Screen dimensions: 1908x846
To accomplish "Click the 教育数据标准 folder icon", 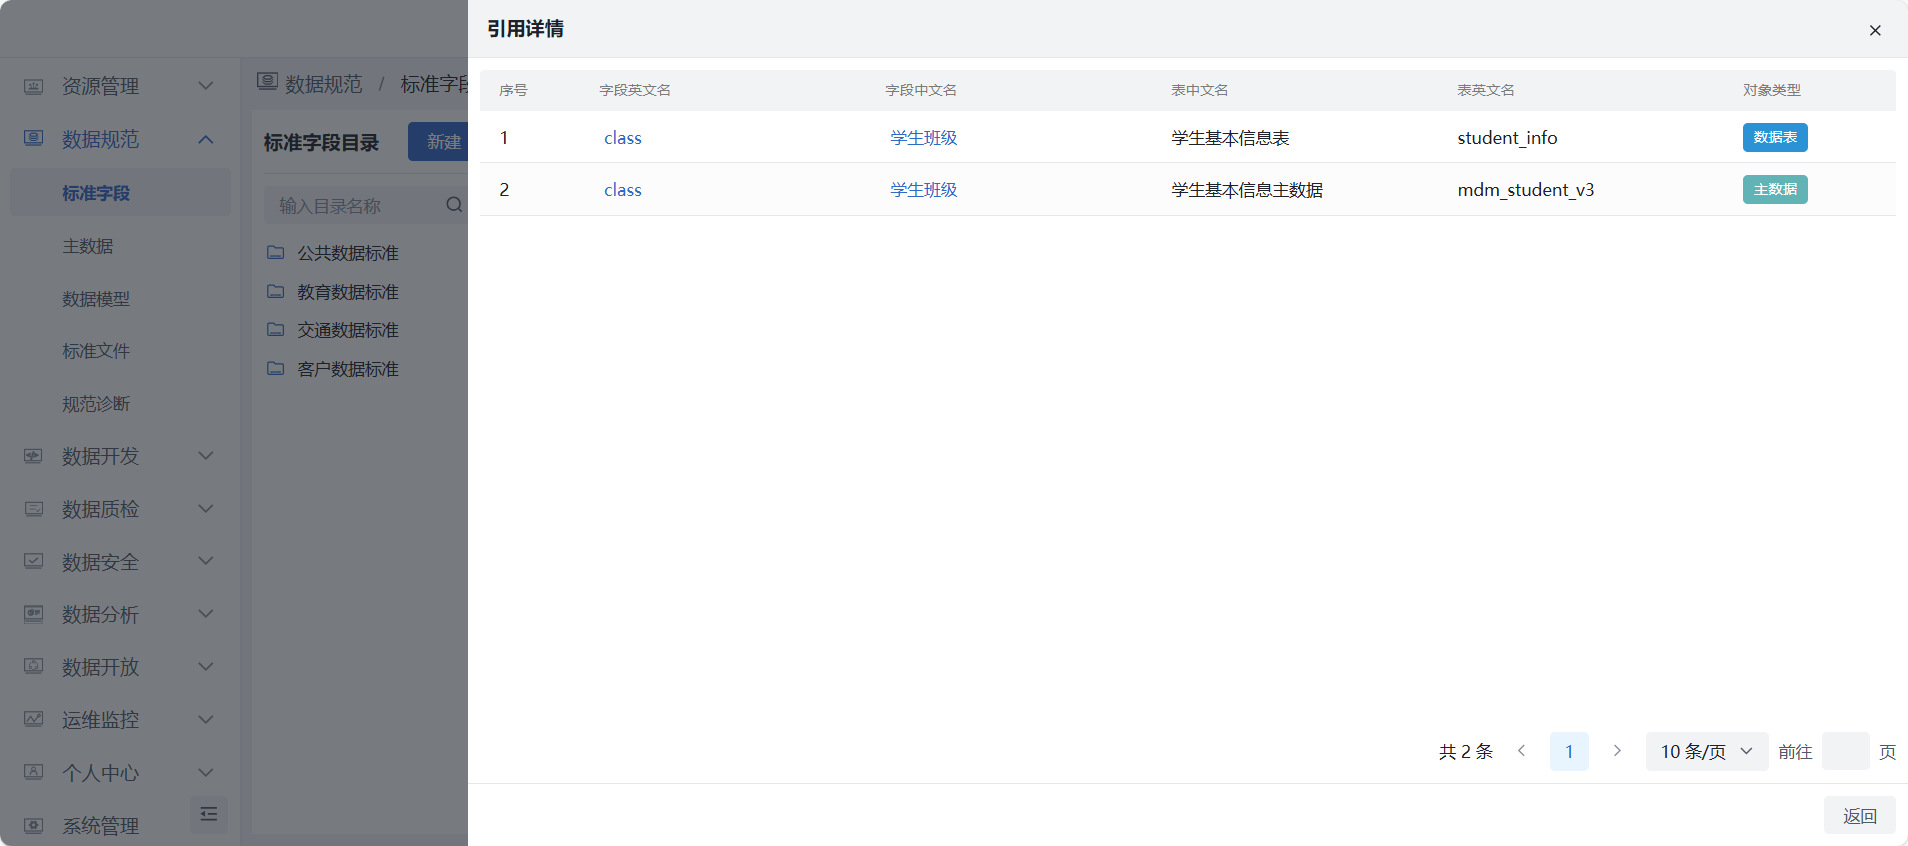I will point(276,292).
